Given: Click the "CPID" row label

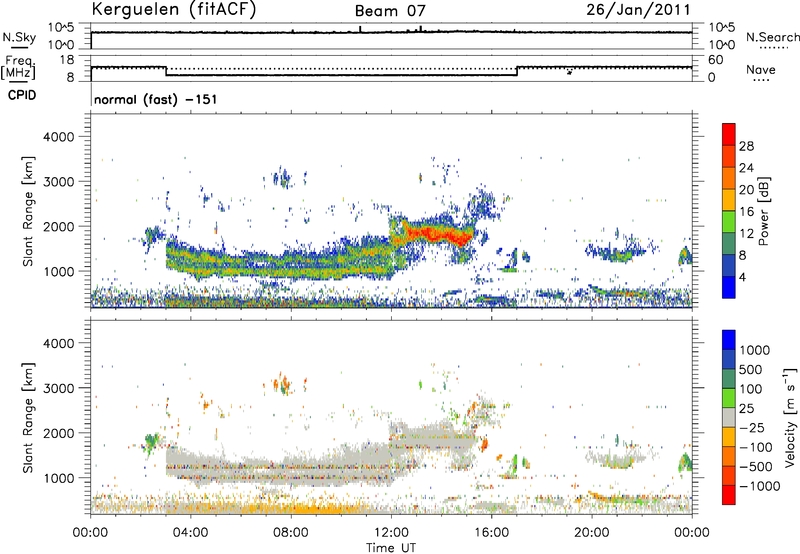Looking at the screenshot, I should click(x=22, y=95).
